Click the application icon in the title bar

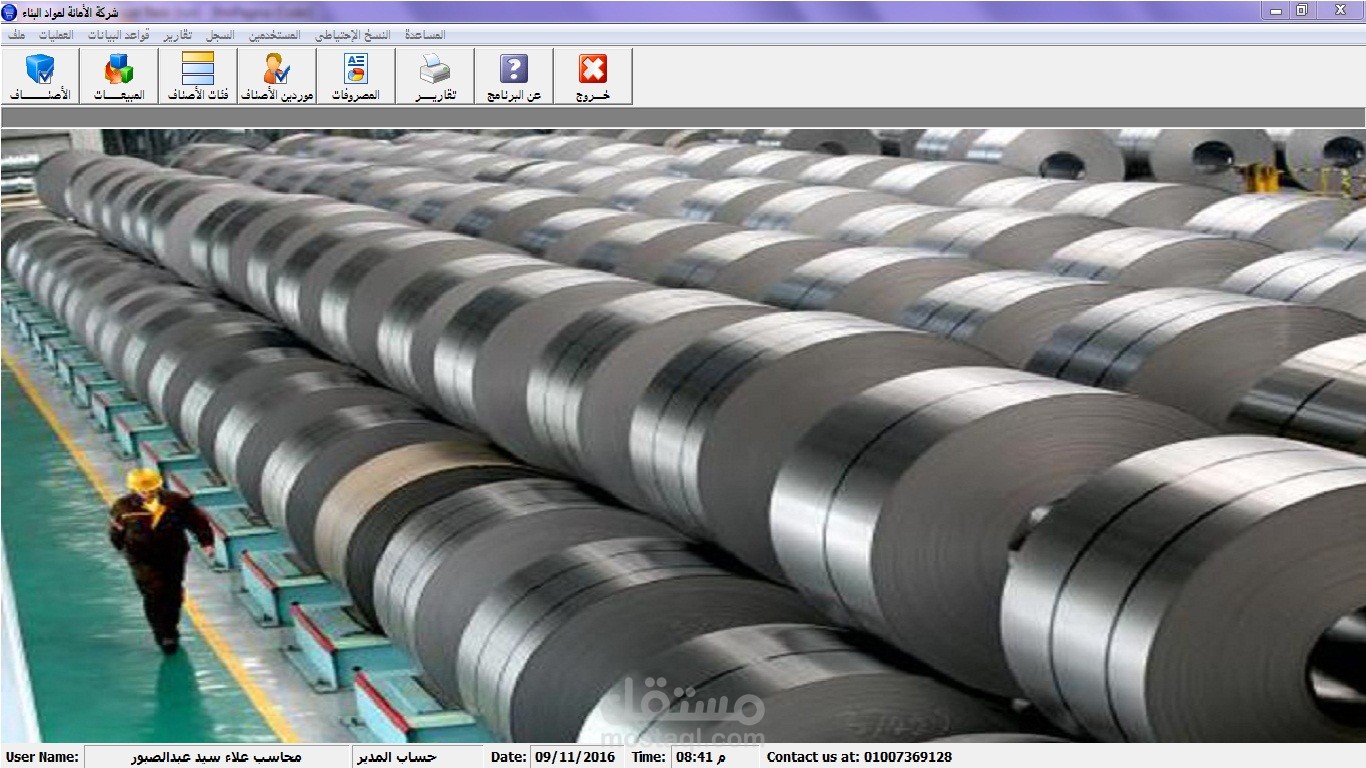tap(11, 11)
